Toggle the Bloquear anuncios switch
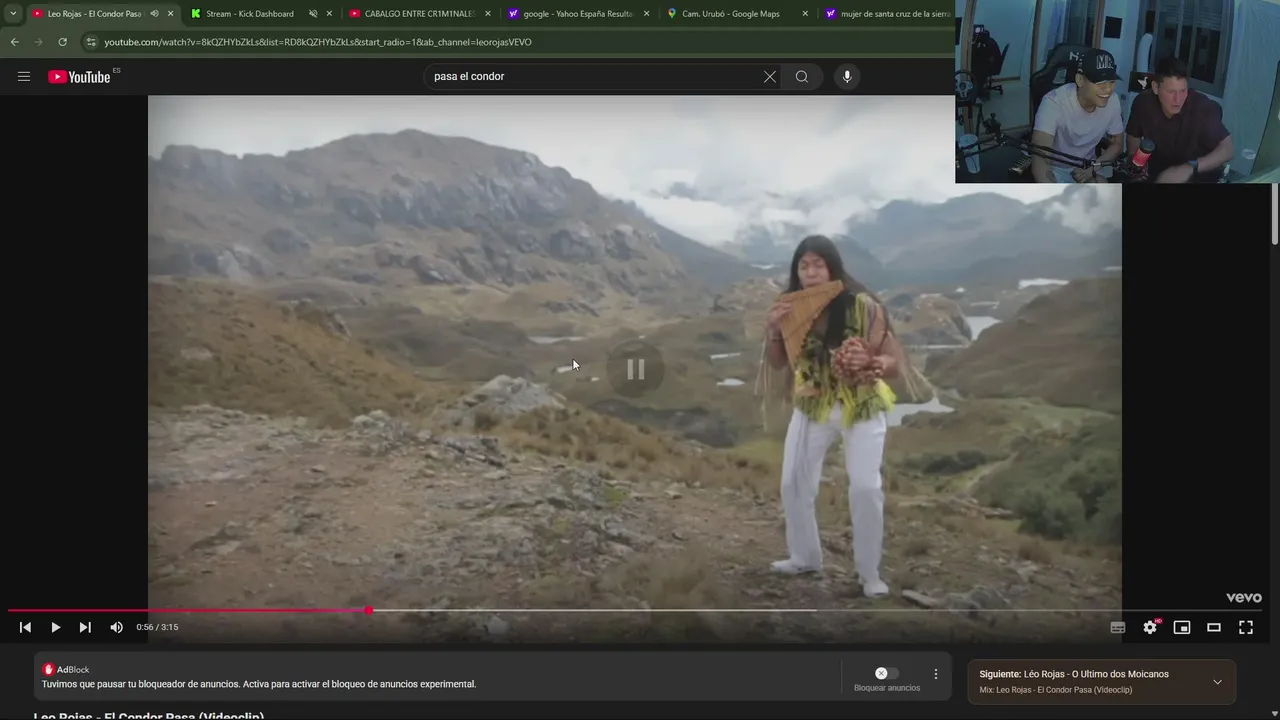Viewport: 1280px width, 720px height. 887,674
